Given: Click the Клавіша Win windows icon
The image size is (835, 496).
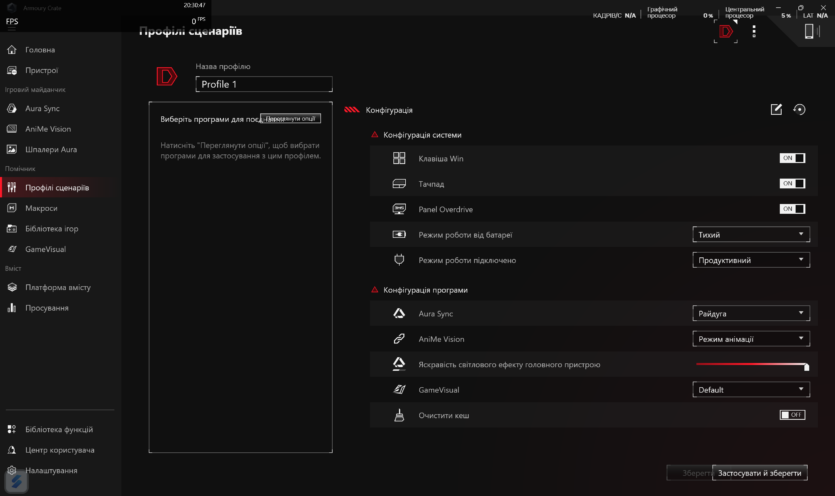Looking at the screenshot, I should (x=399, y=158).
